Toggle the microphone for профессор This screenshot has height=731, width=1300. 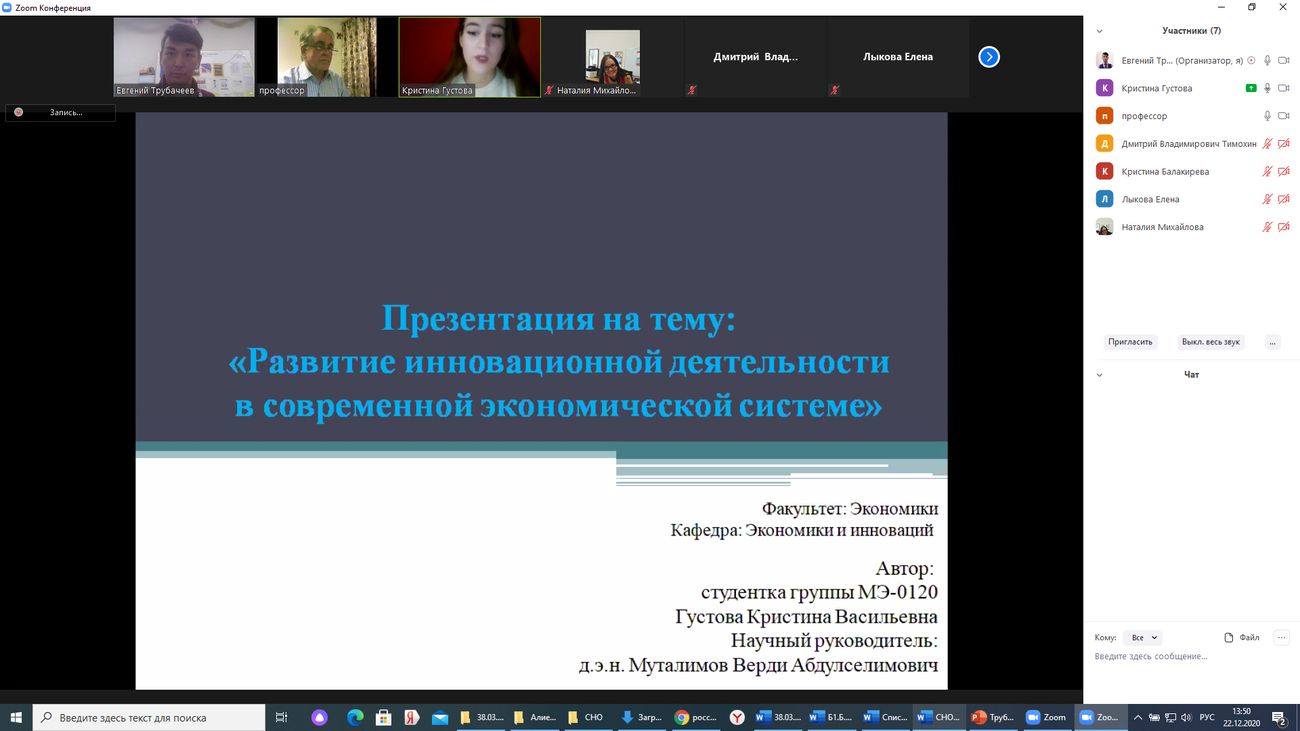1268,116
